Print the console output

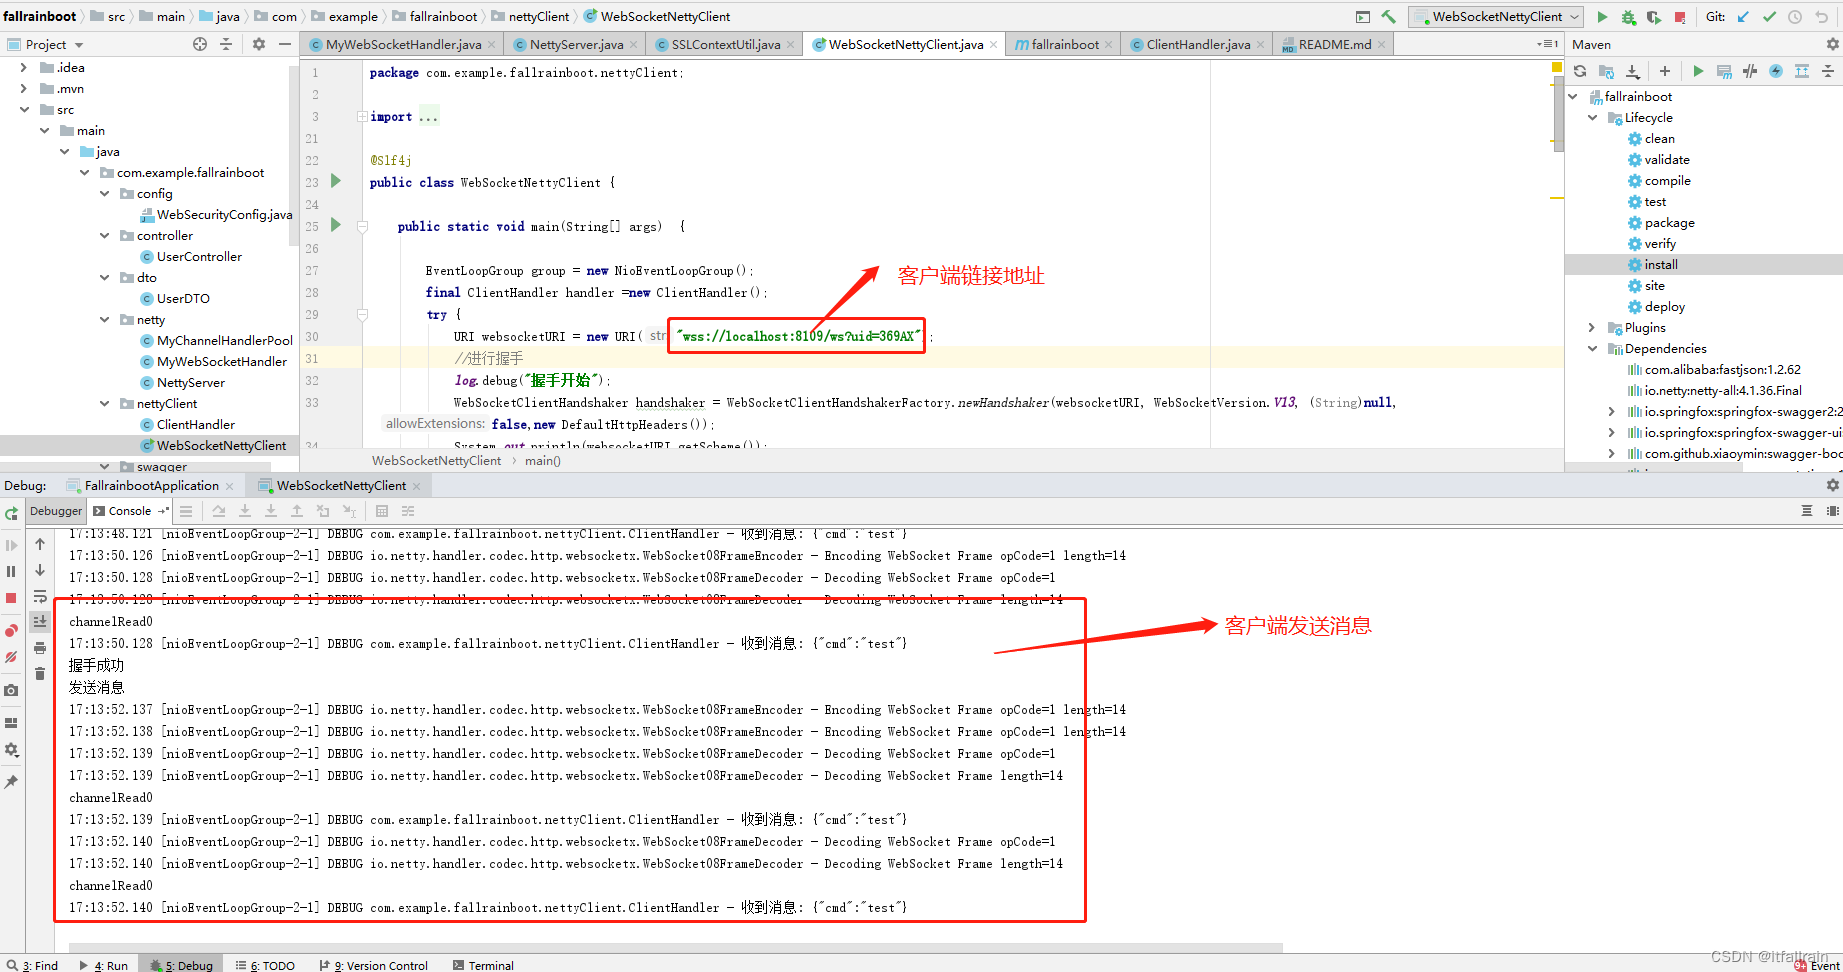pos(40,648)
